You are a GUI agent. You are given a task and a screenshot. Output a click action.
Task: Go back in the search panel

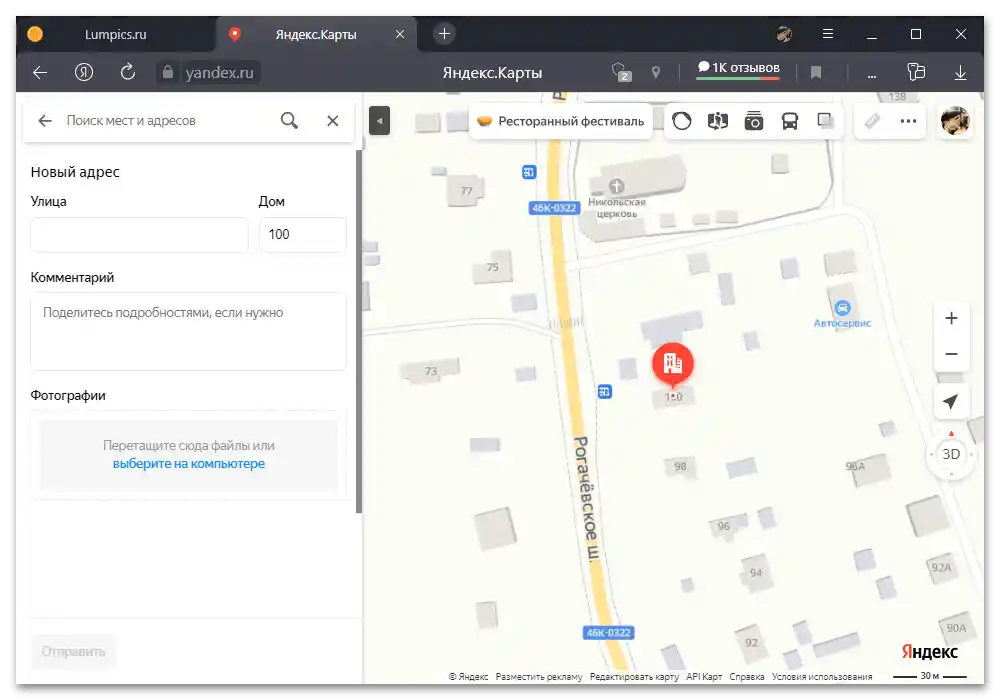(45, 120)
